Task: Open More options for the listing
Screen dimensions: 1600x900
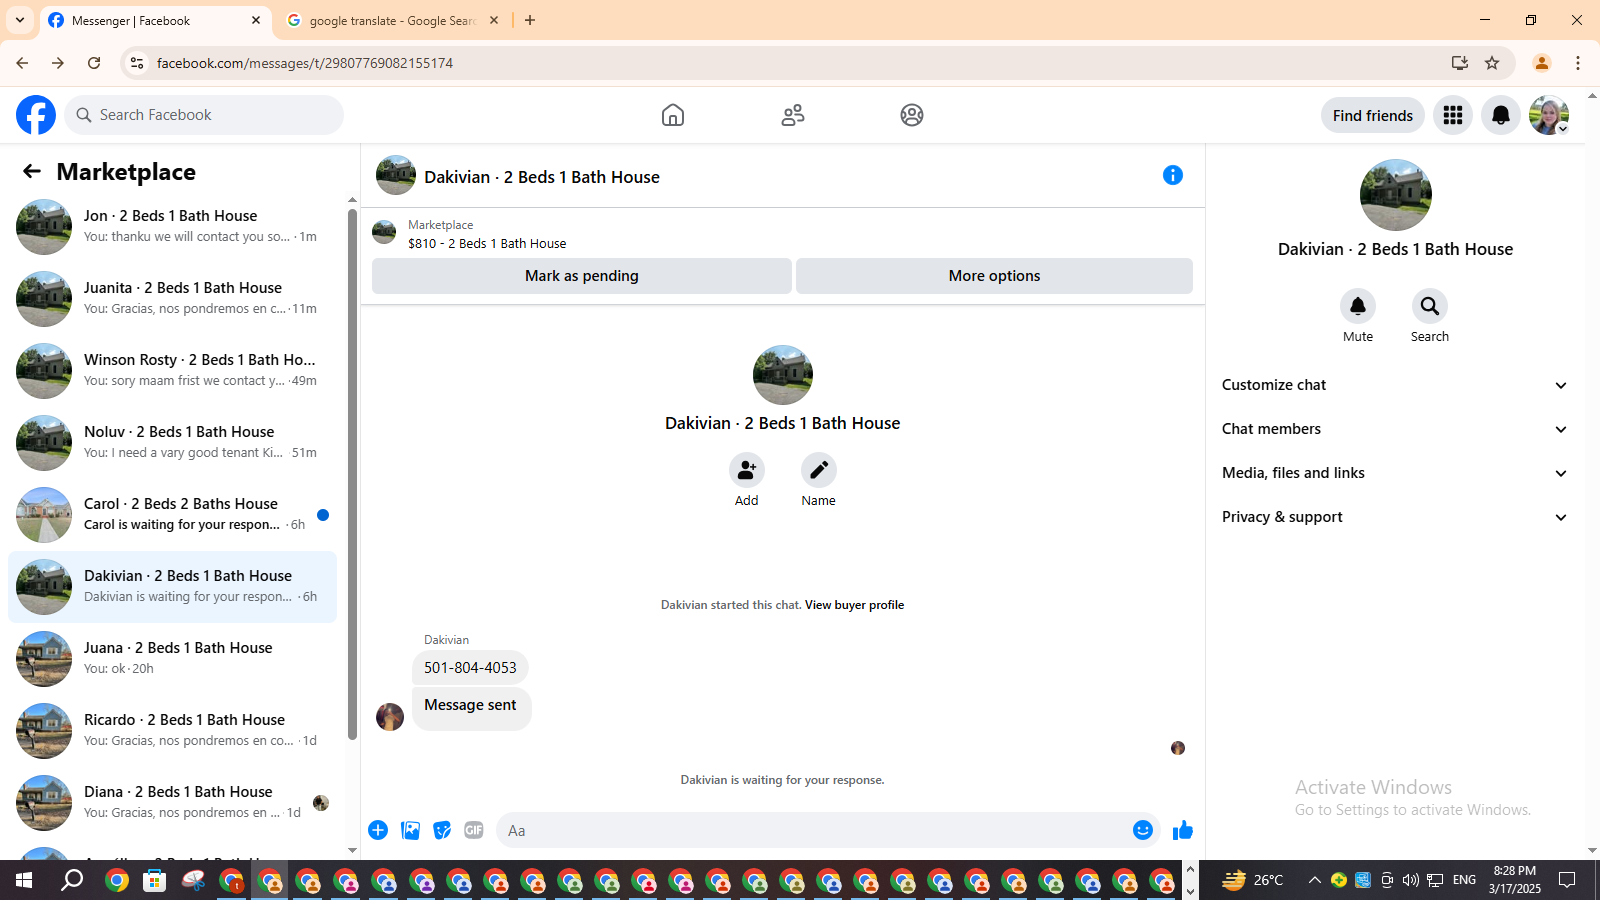Action: pyautogui.click(x=994, y=276)
